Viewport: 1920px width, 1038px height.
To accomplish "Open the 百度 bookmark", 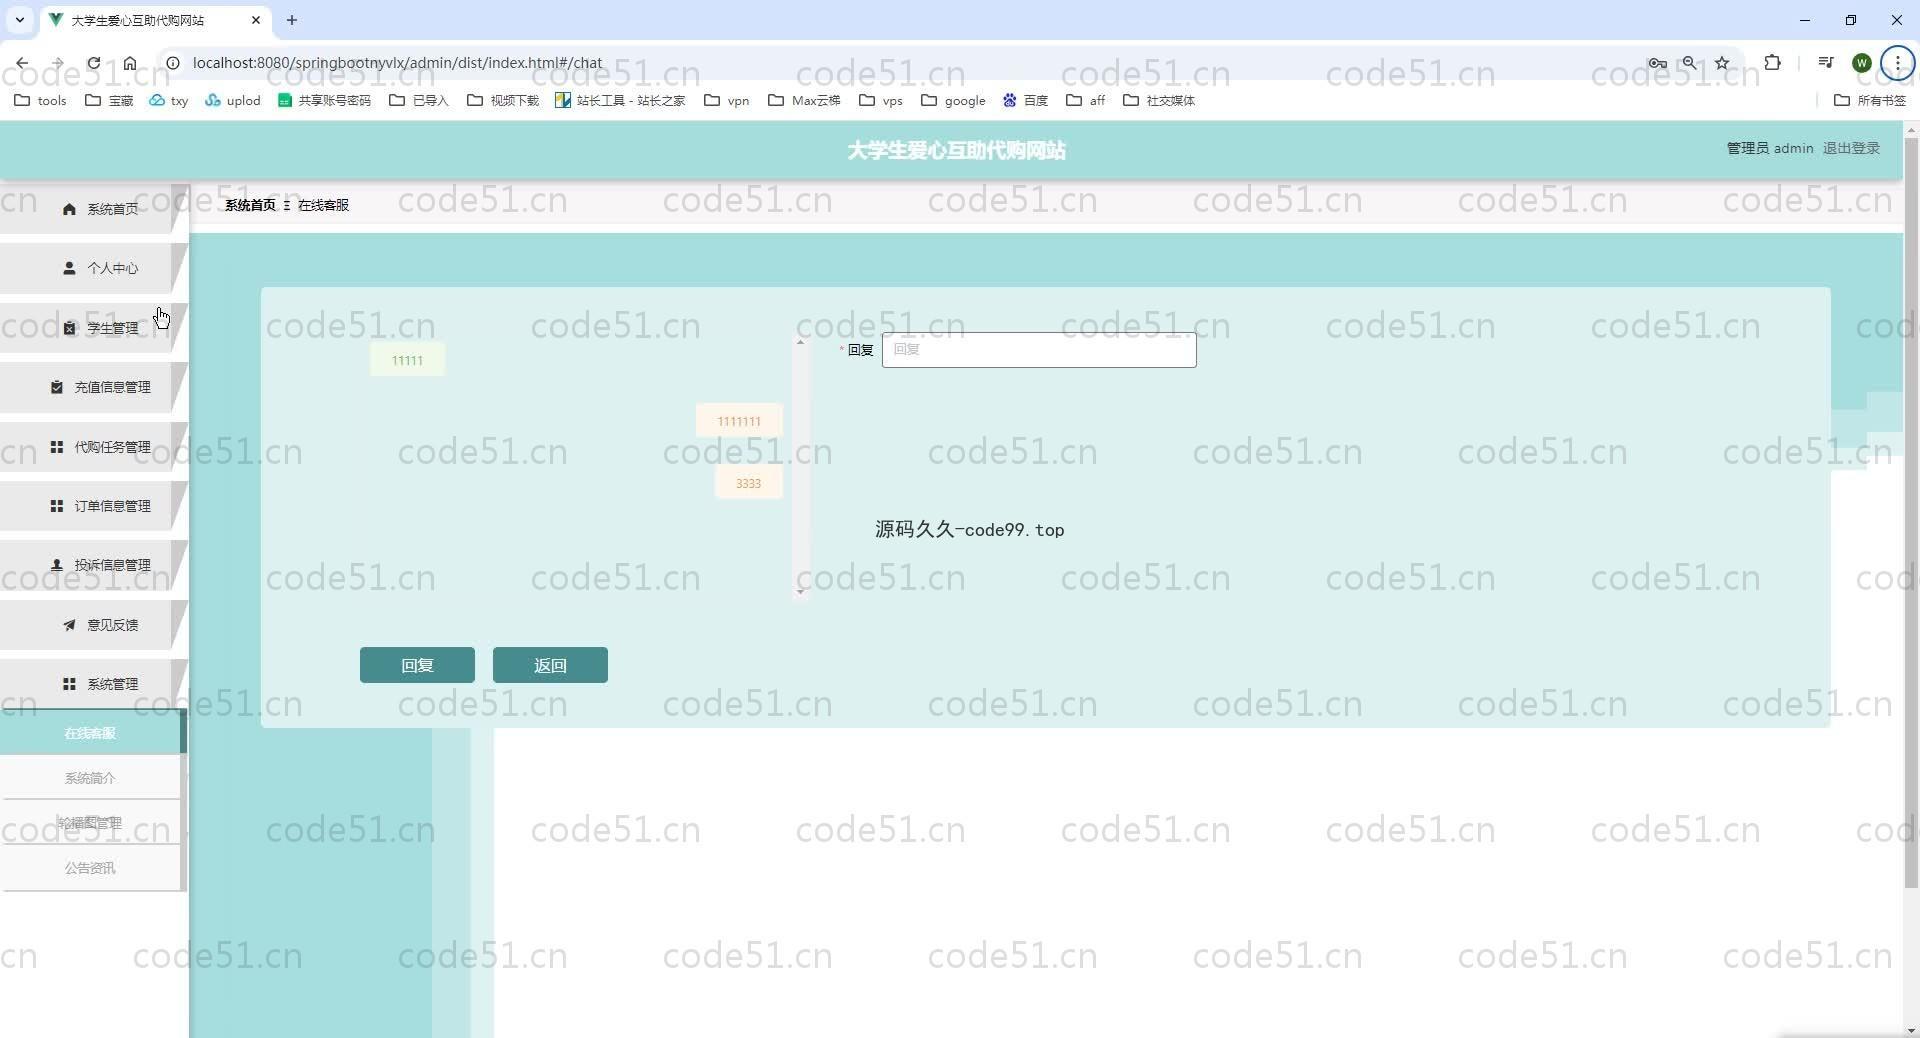I will click(1025, 100).
